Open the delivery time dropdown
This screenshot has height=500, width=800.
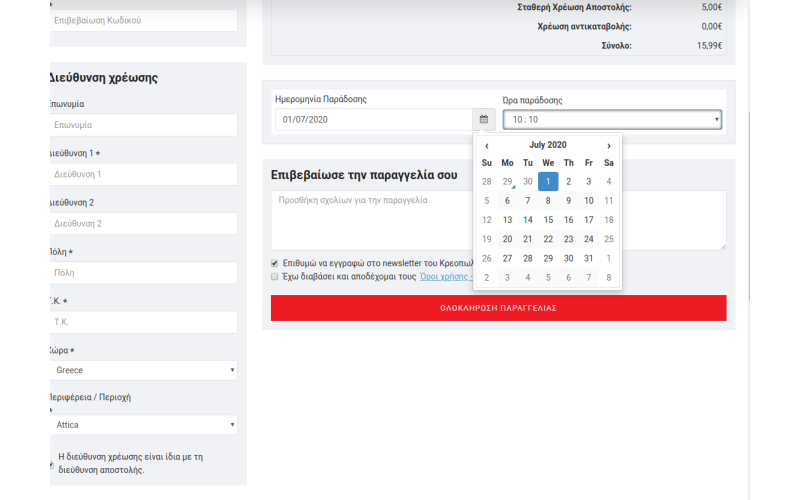(611, 120)
